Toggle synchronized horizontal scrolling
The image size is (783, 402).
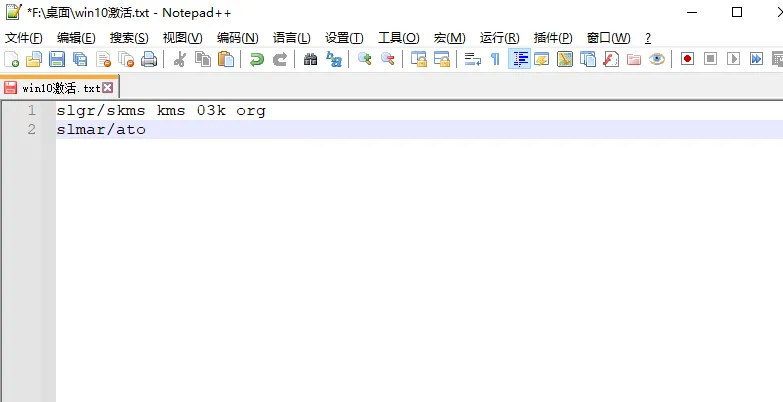click(x=442, y=59)
